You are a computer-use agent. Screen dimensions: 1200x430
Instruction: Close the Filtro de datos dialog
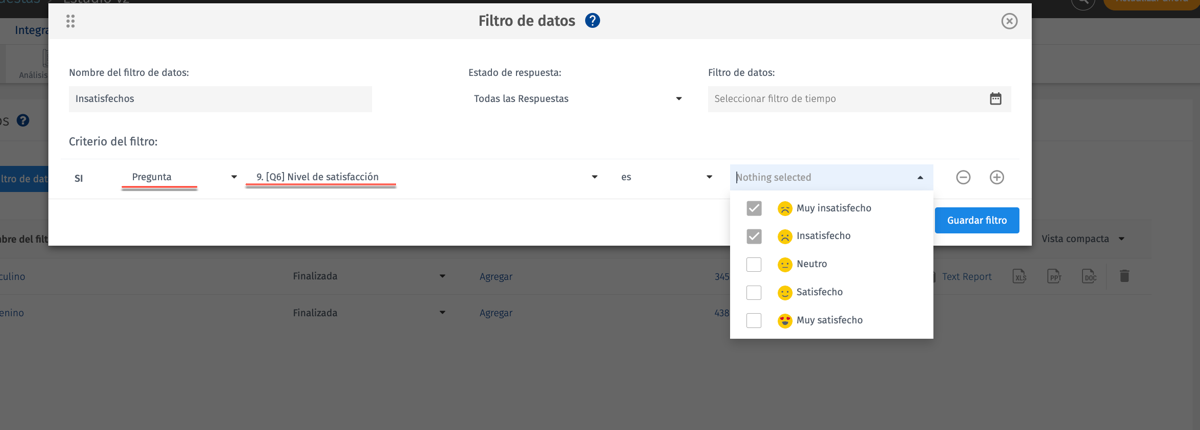(x=1009, y=21)
